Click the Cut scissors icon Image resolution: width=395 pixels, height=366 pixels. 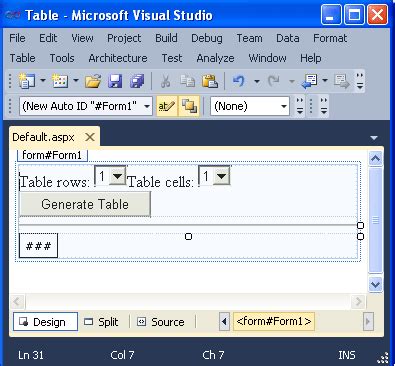pos(165,81)
